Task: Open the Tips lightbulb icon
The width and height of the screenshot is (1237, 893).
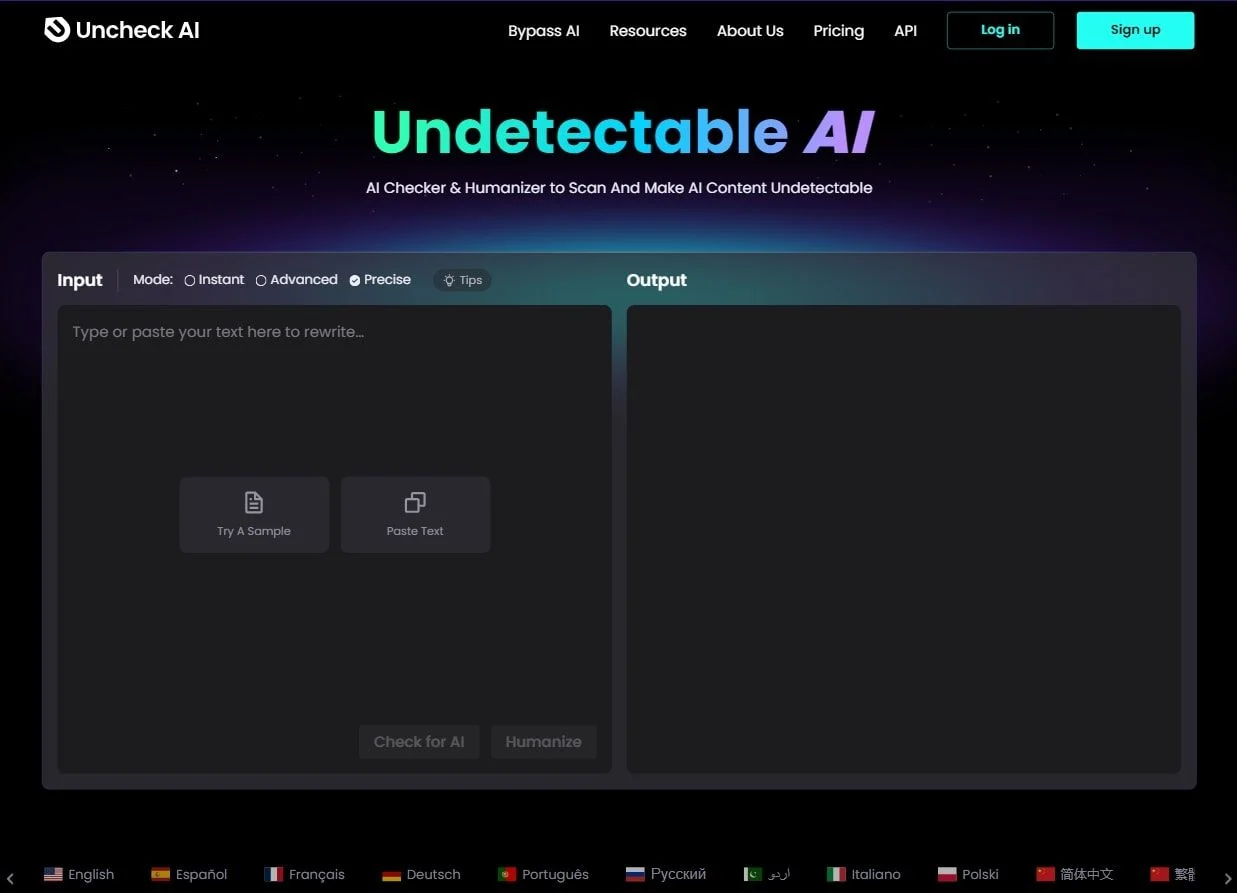Action: click(x=449, y=280)
